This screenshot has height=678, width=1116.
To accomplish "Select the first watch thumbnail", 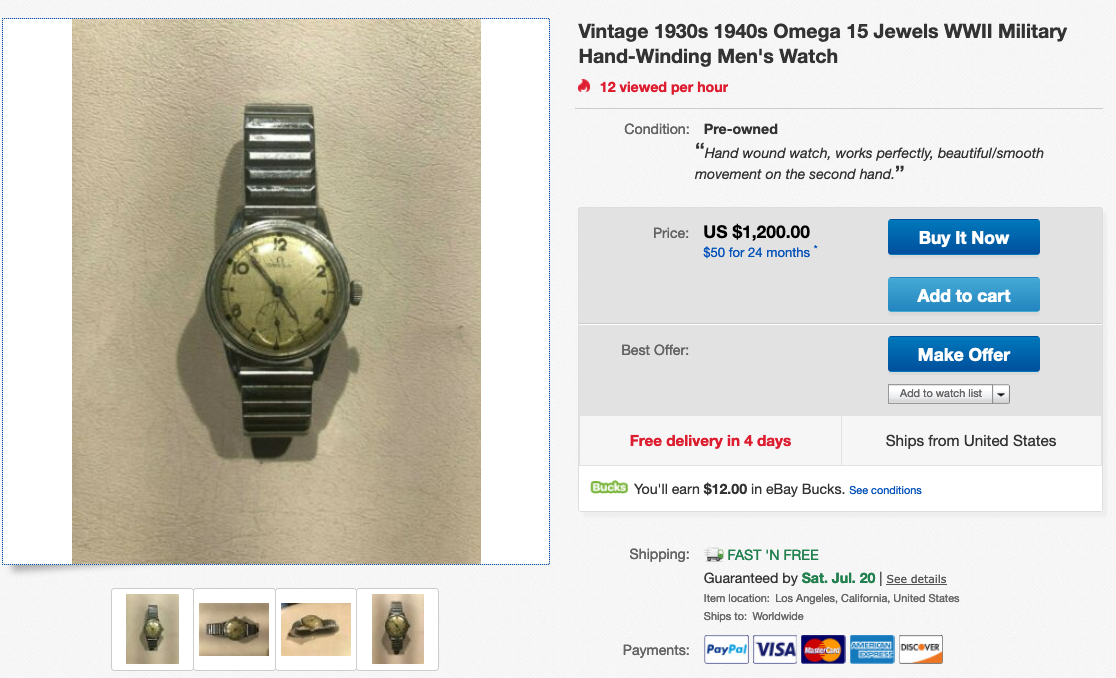I will coord(152,629).
